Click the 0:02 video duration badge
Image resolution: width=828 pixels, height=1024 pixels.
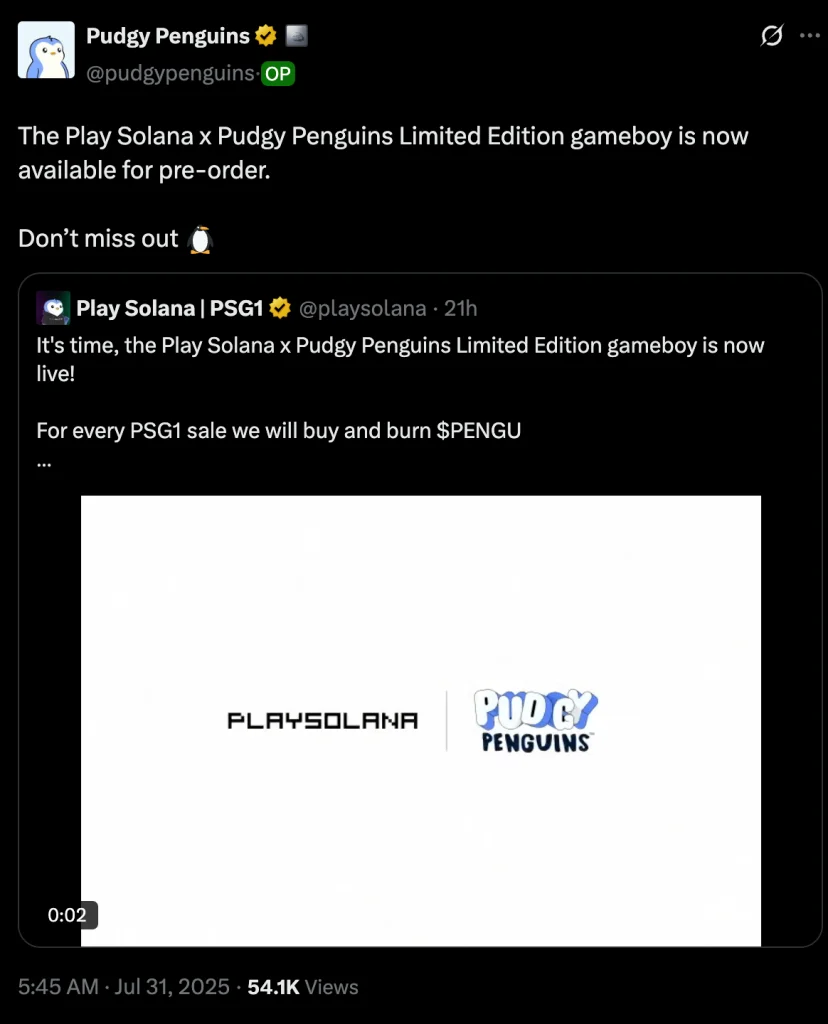coord(67,915)
